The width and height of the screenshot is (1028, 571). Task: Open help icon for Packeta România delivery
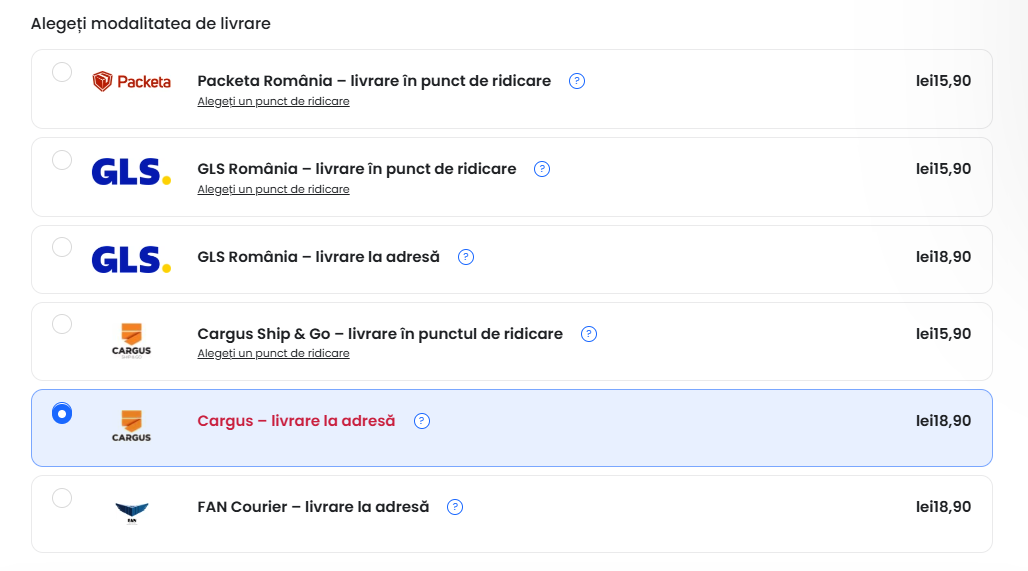(x=577, y=81)
